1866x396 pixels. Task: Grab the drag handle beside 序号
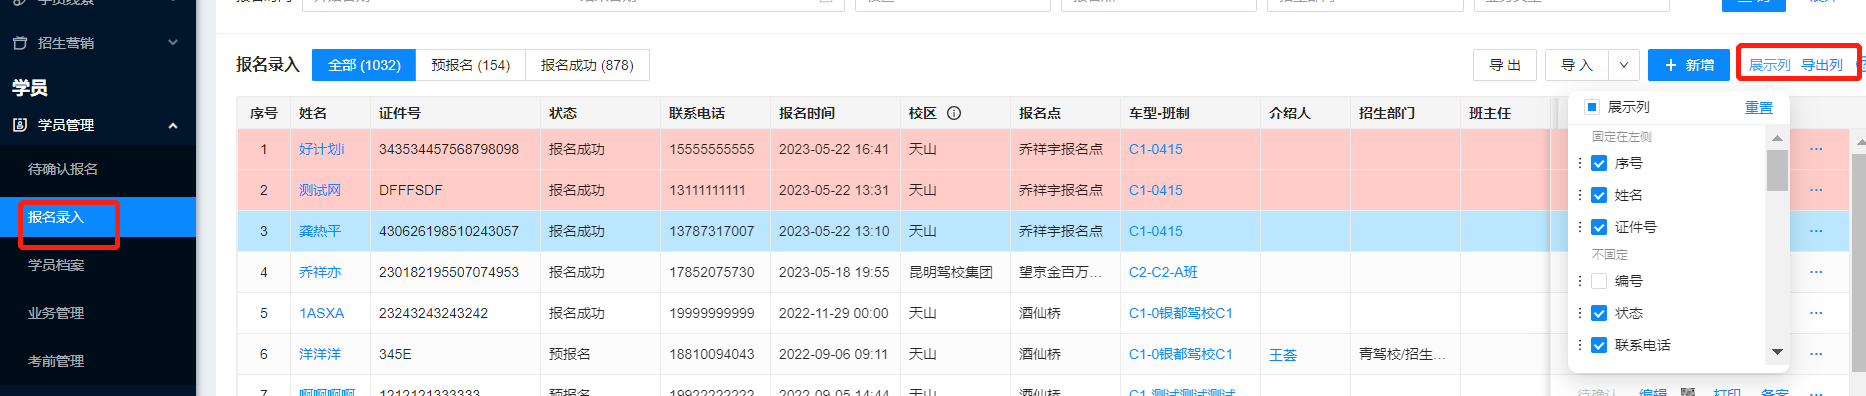pos(1580,163)
